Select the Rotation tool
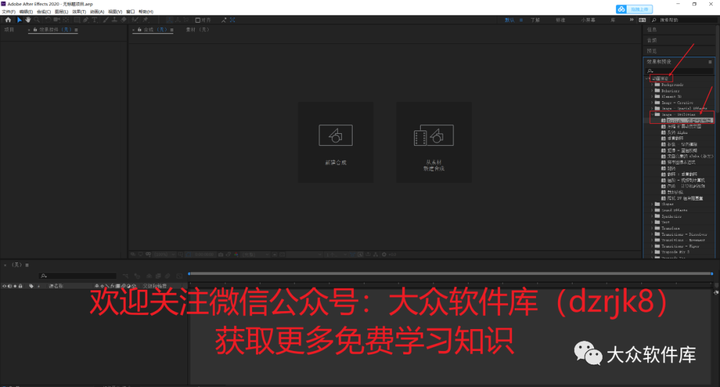Image resolution: width=720 pixels, height=387 pixels. click(x=48, y=20)
